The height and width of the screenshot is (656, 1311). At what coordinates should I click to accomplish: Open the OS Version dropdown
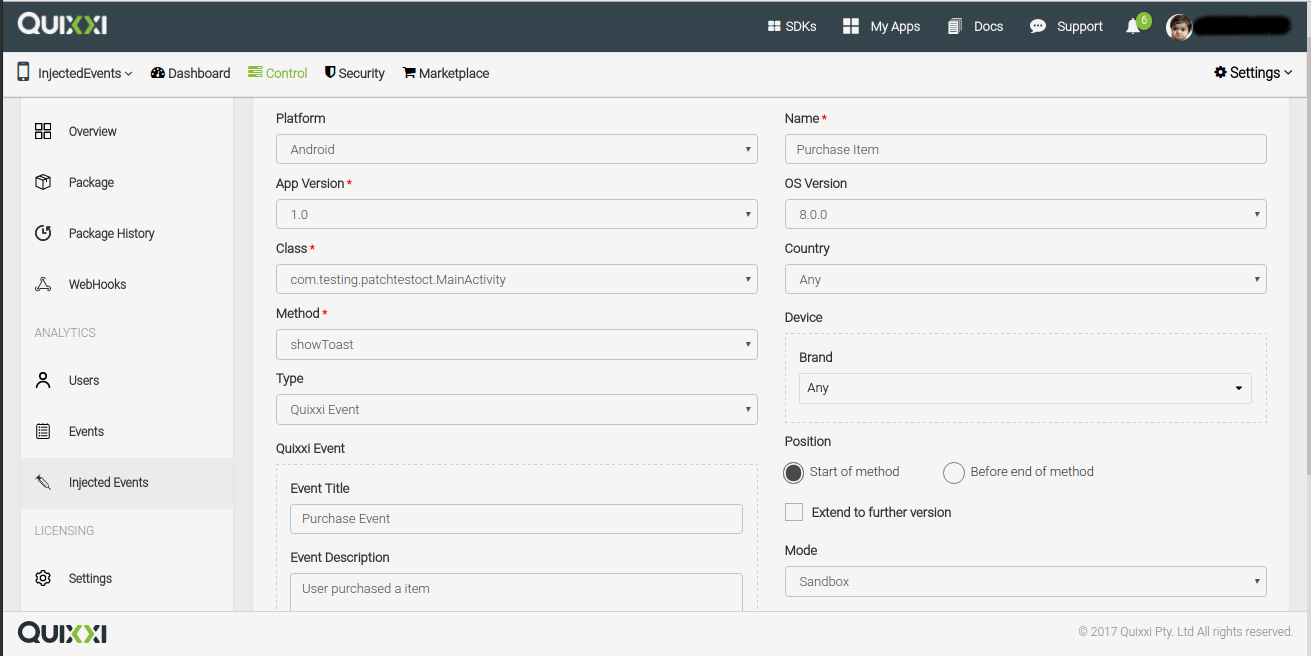(x=1025, y=214)
